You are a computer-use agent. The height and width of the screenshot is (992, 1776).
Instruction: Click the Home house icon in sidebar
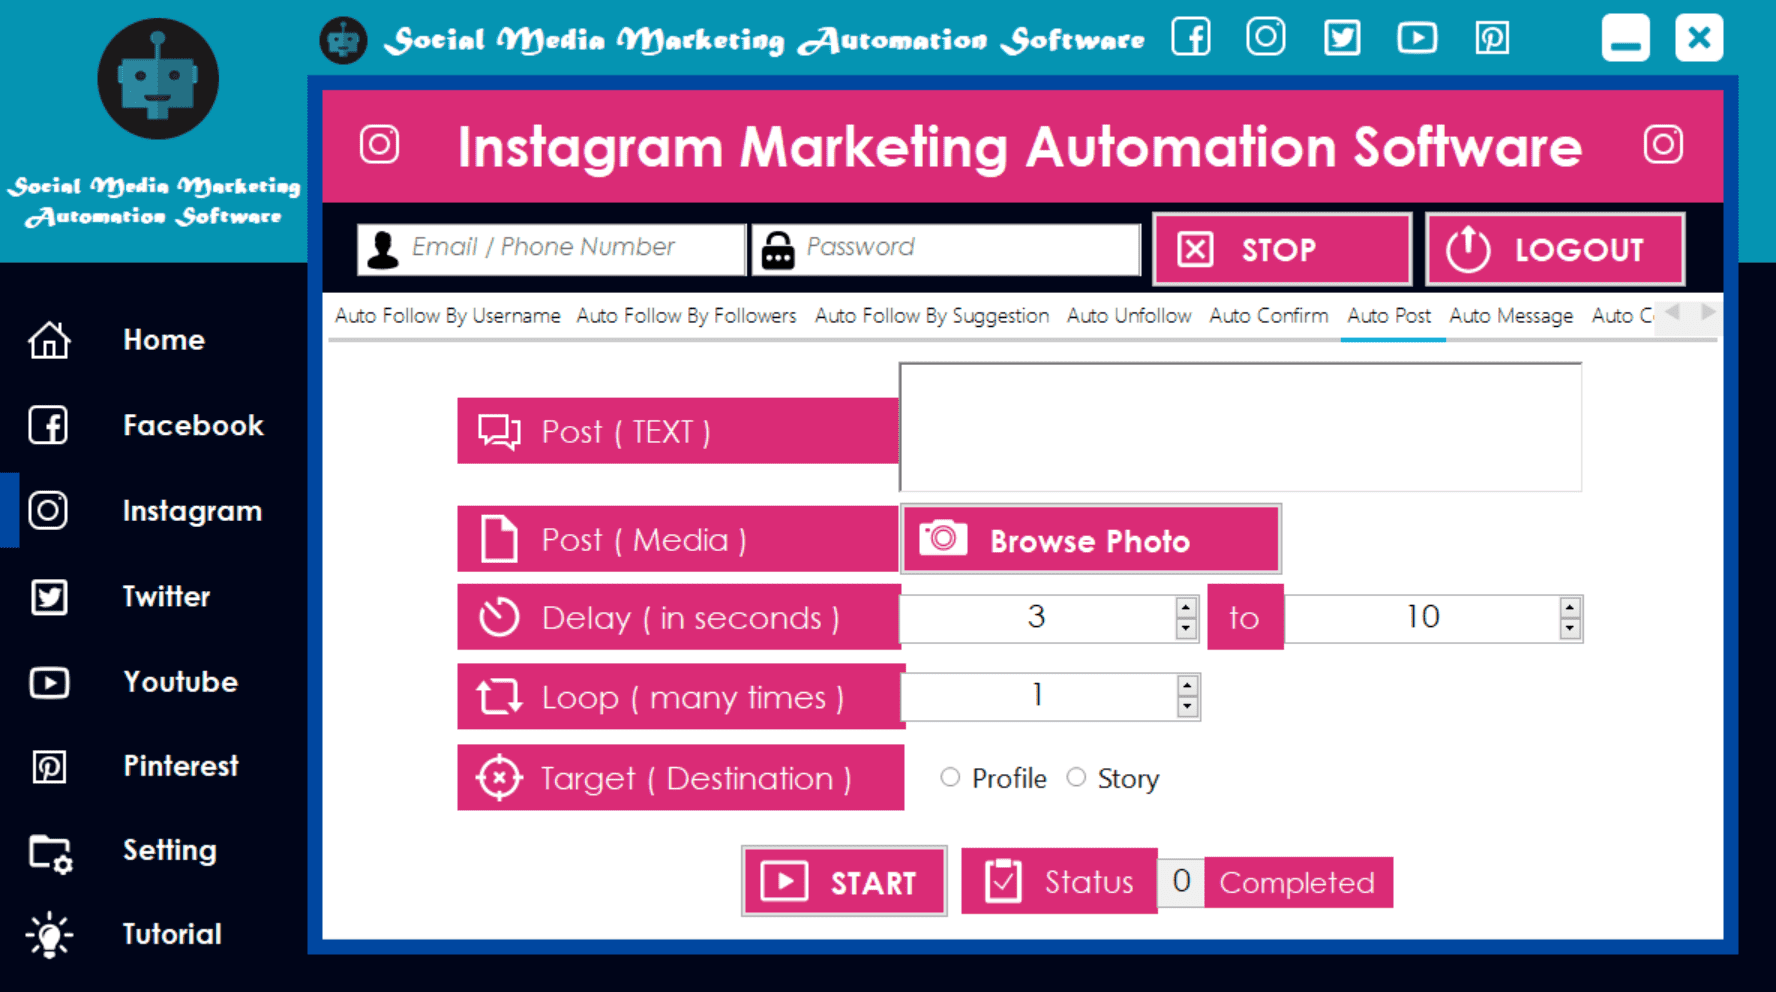pos(49,340)
